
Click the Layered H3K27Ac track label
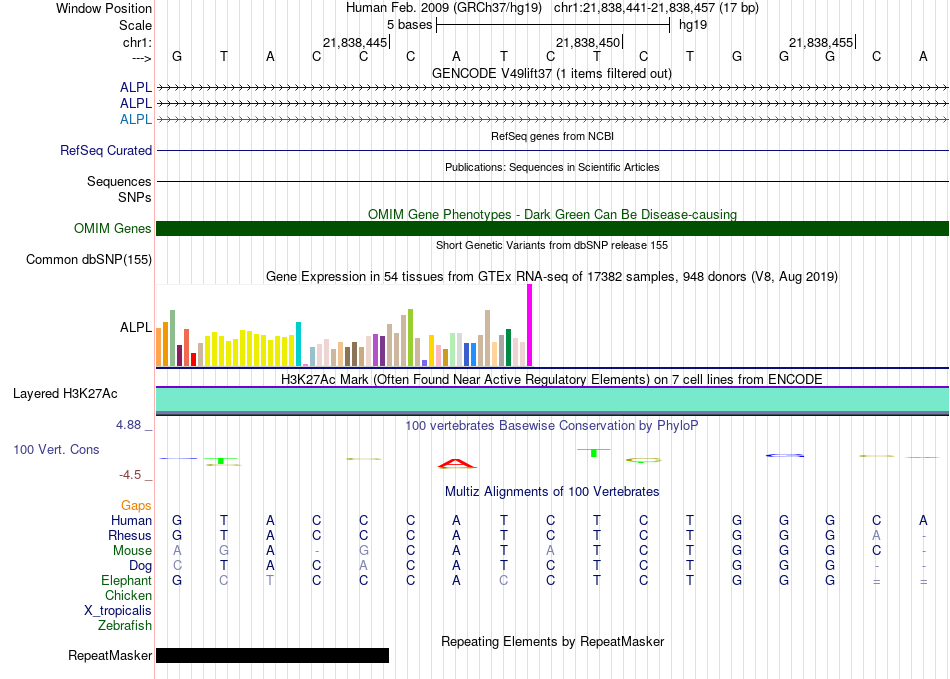(65, 394)
